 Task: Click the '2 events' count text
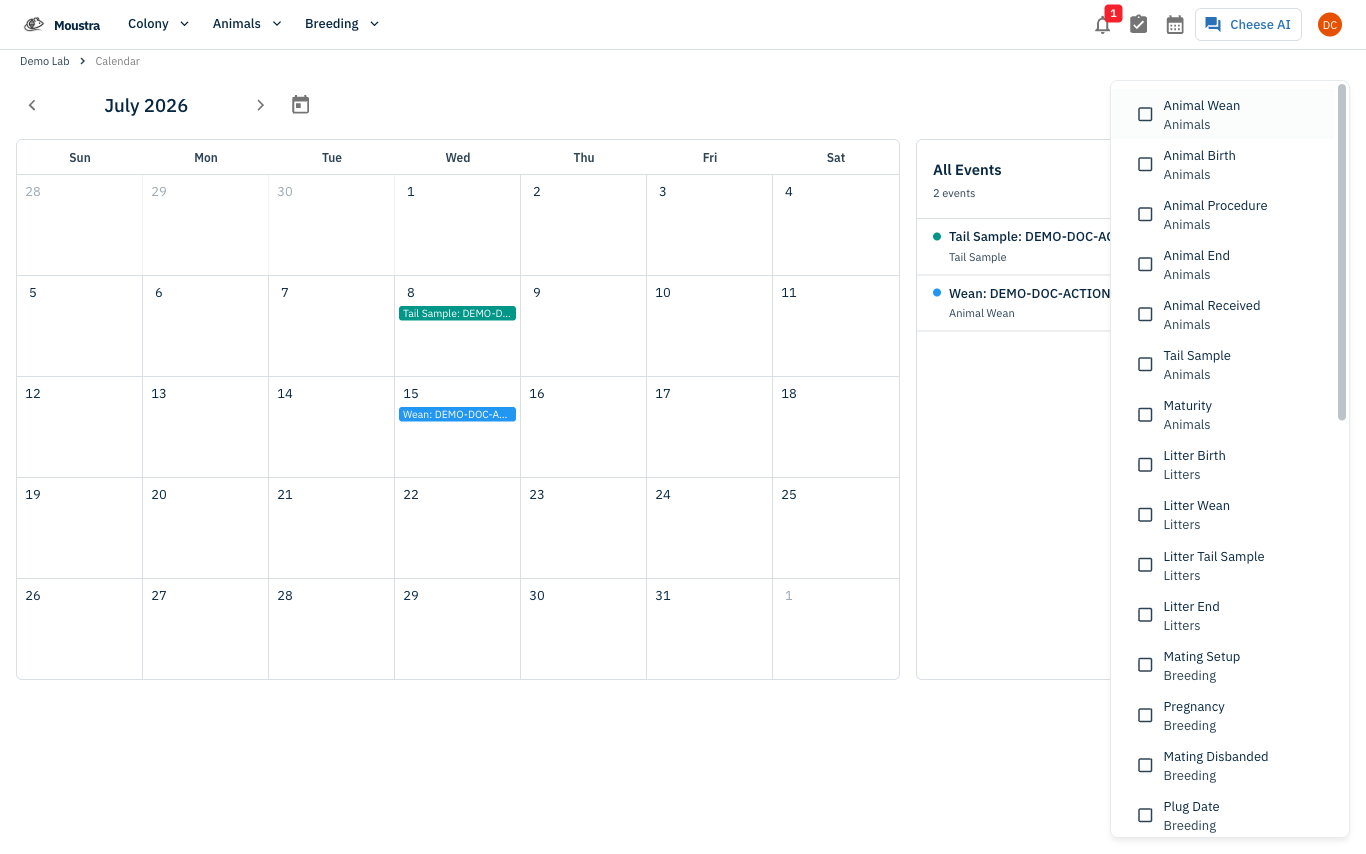954,193
